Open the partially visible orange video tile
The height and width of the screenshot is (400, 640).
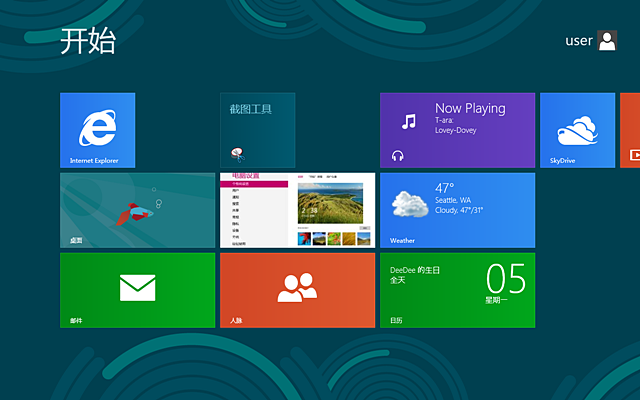coord(630,130)
